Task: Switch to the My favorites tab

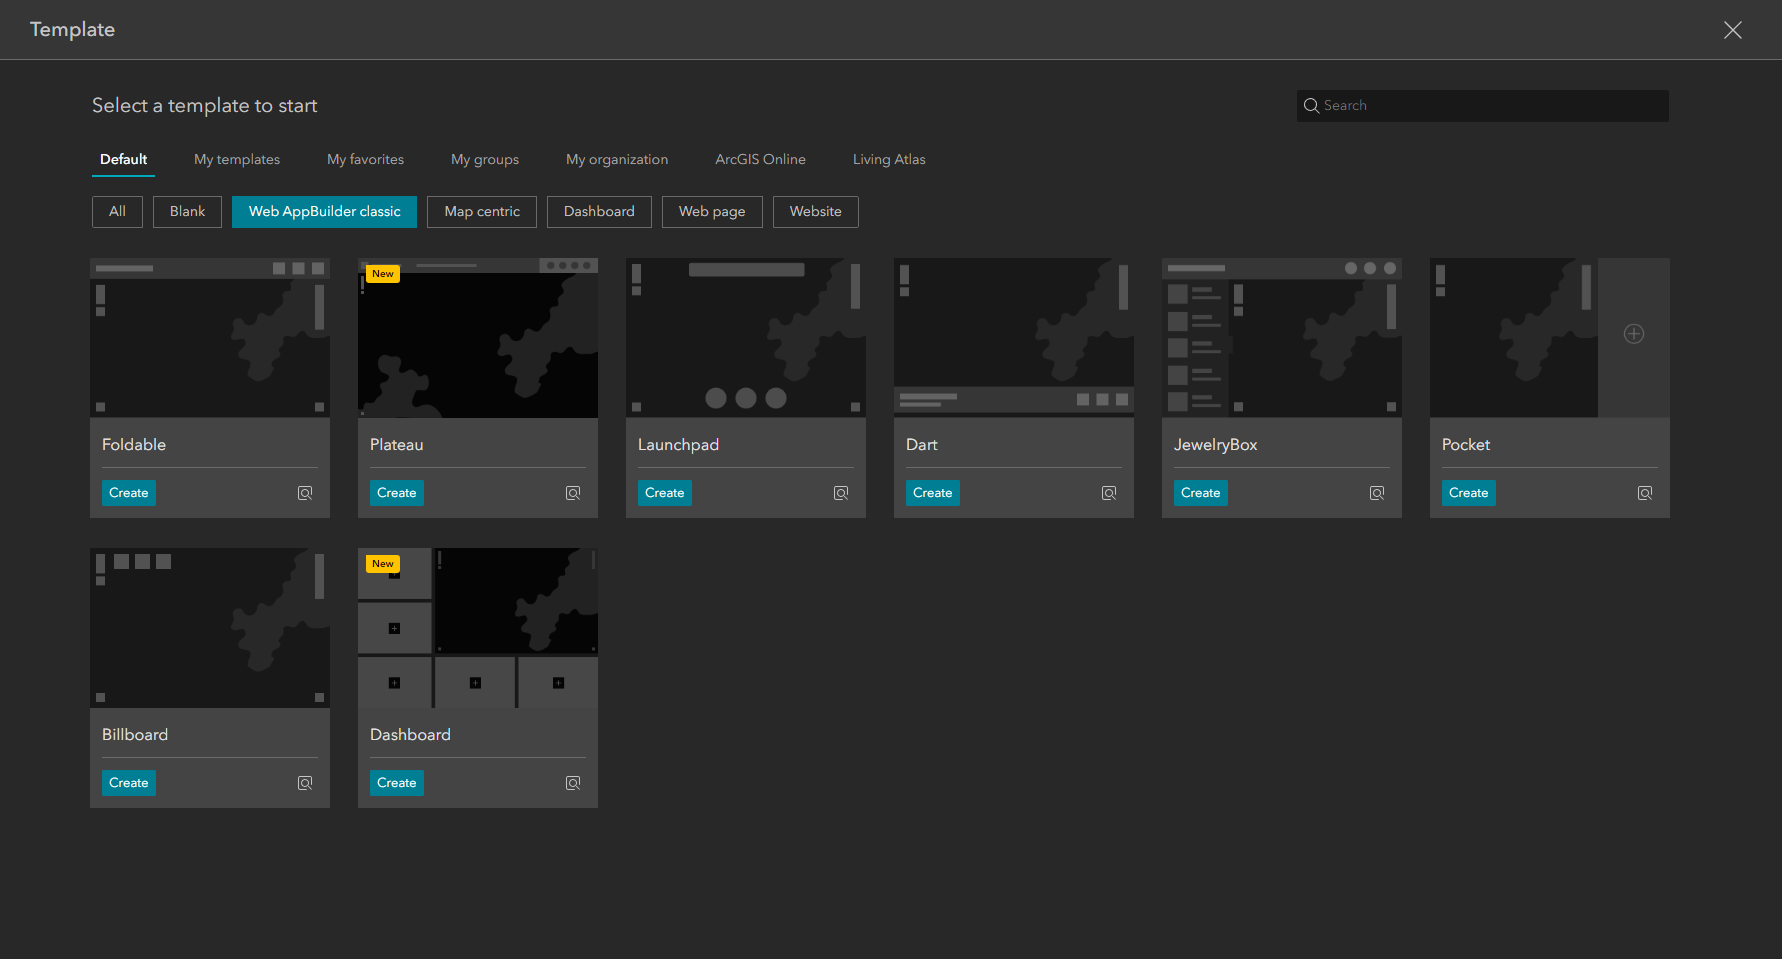Action: [364, 159]
